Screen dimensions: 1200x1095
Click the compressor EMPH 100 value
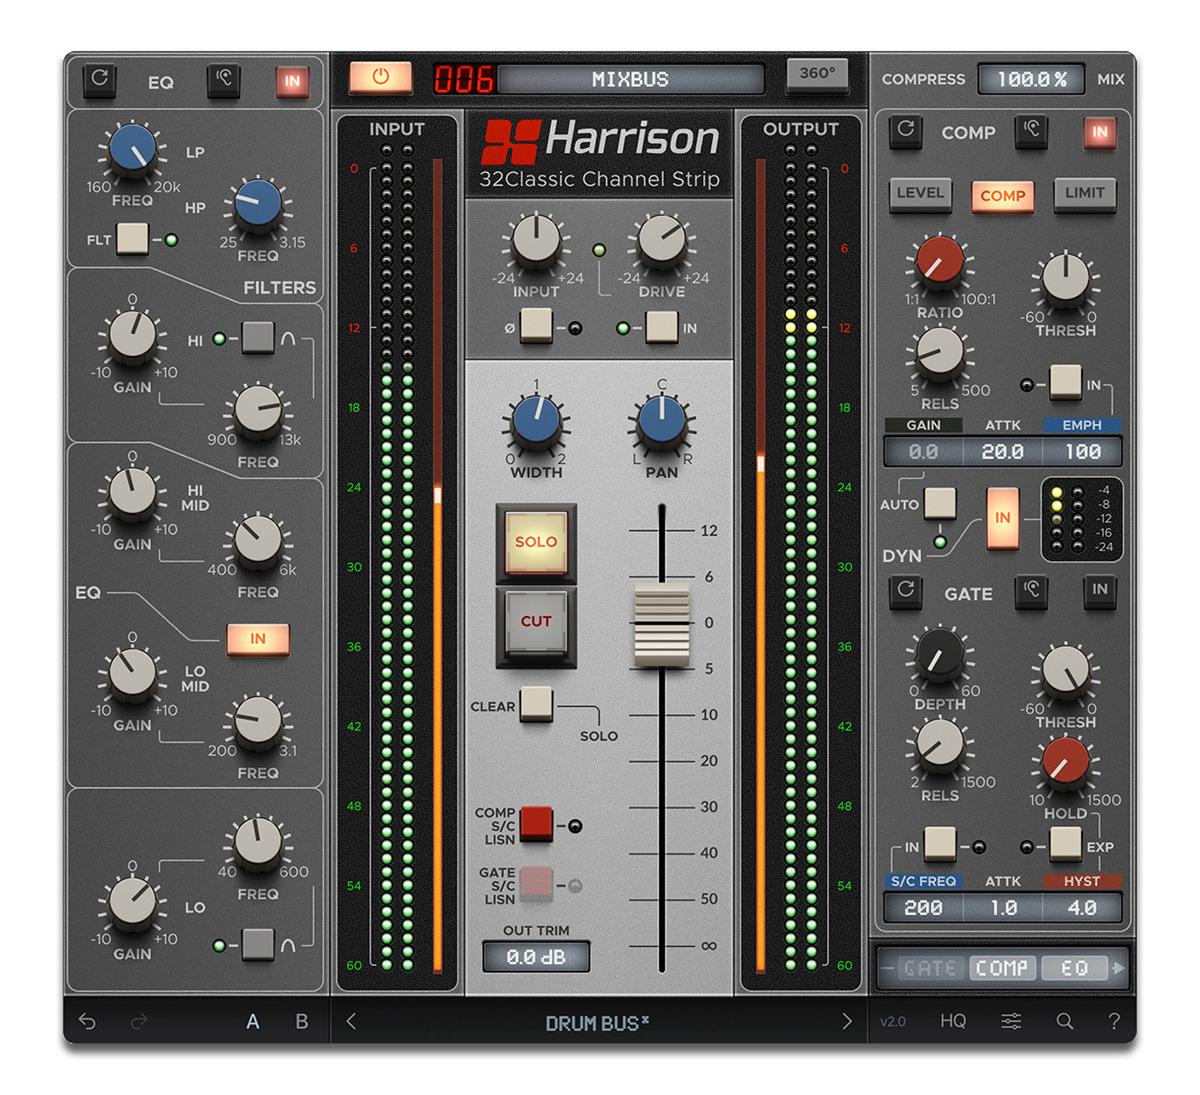(1082, 452)
